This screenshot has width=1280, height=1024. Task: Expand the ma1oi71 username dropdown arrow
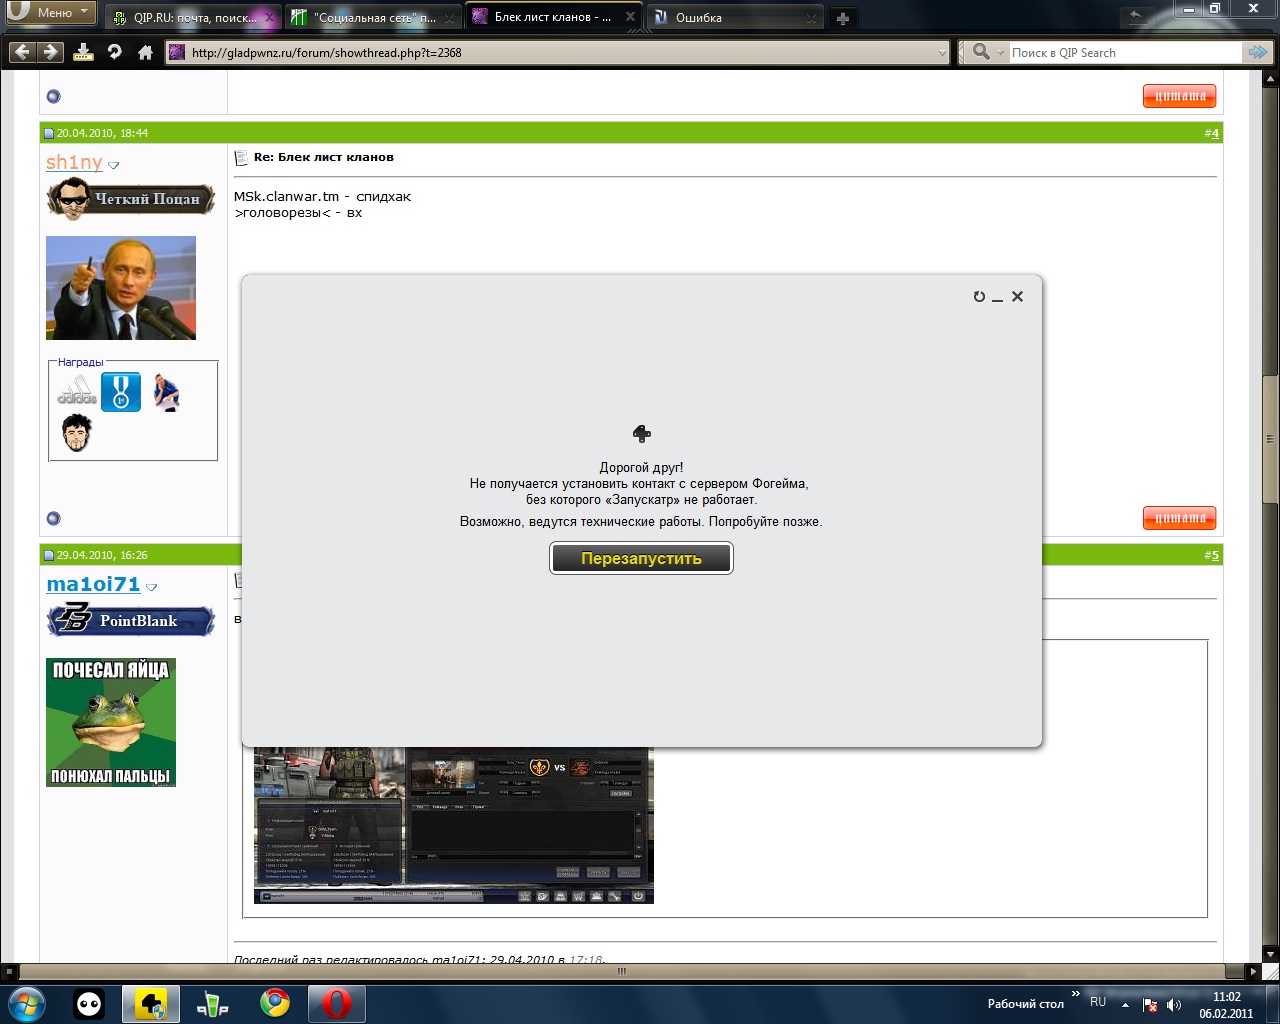click(152, 587)
